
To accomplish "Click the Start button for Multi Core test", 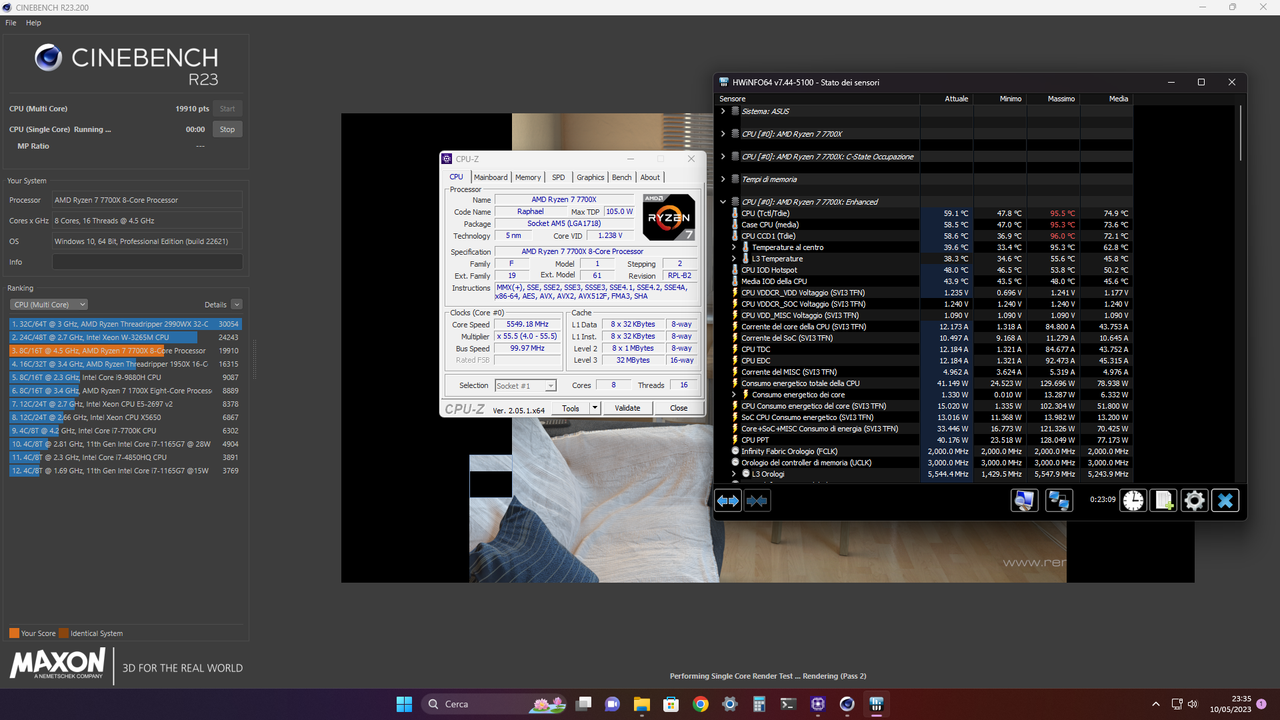I will [227, 108].
